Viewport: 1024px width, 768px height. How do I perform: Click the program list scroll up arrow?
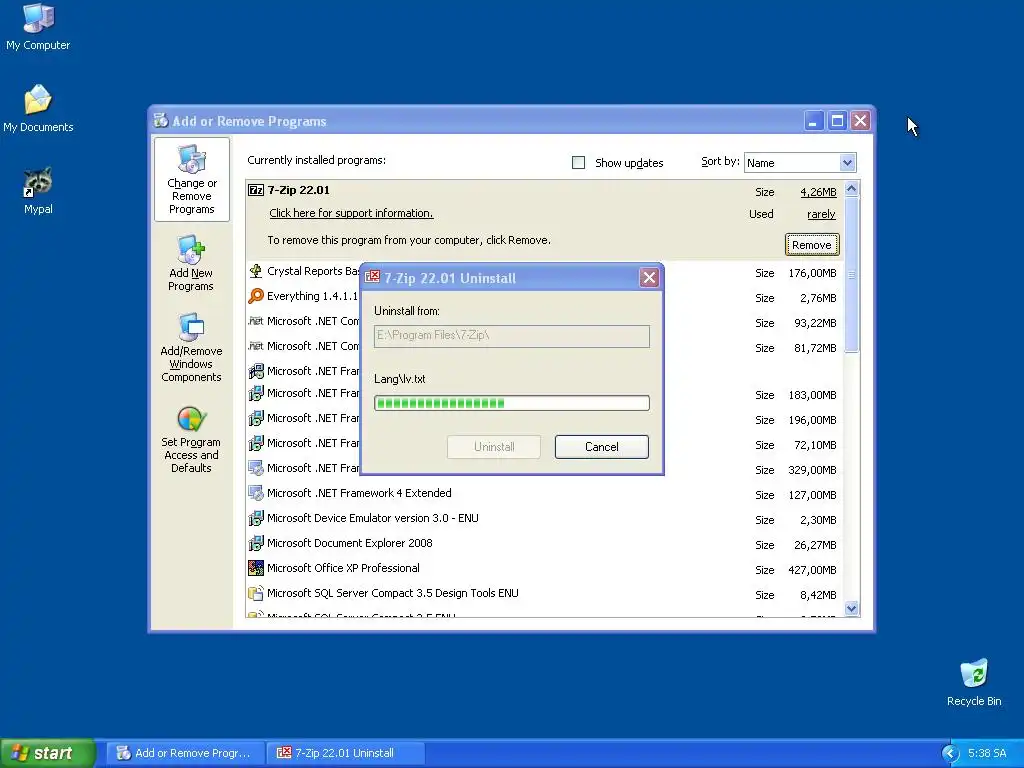tap(851, 189)
